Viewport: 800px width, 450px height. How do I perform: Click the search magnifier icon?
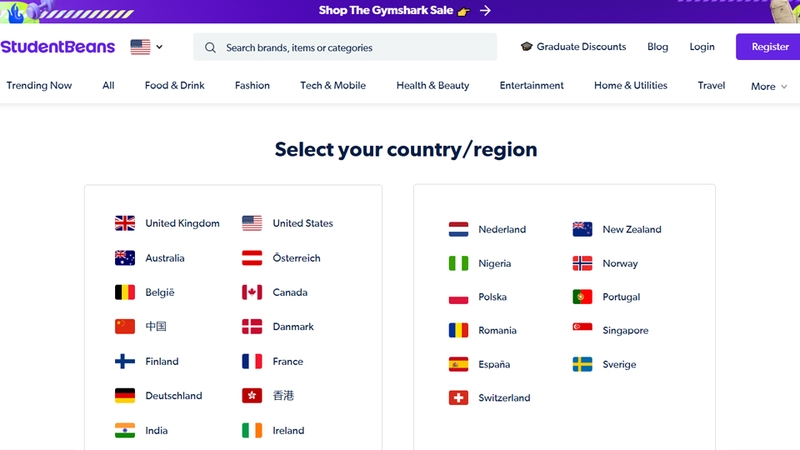210,47
